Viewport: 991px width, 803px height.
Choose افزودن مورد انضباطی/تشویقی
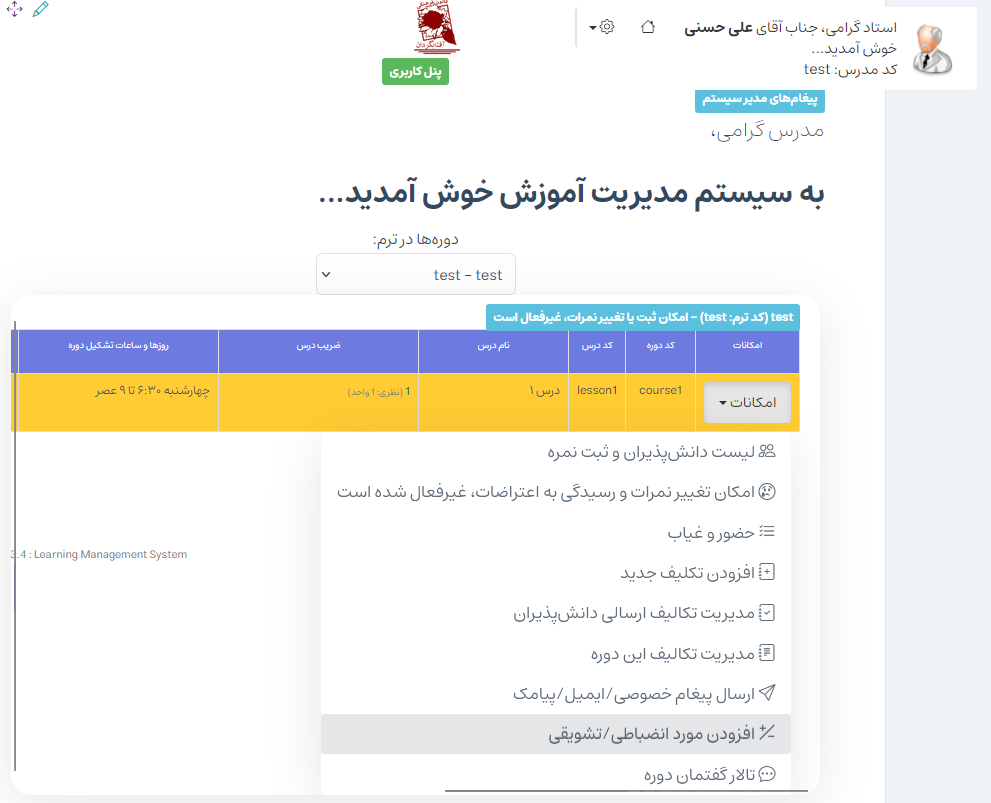tap(556, 734)
